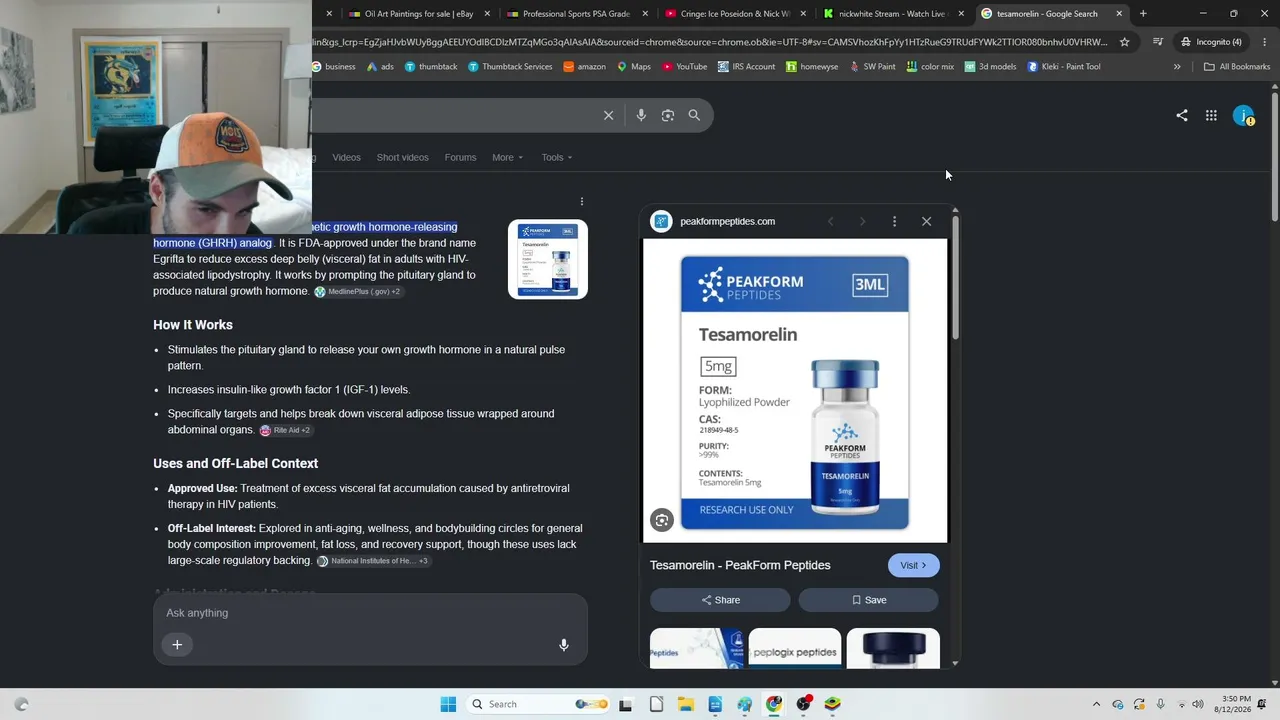Viewport: 1280px width, 720px height.
Task: Open the YouTube bookmark
Action: tap(684, 67)
